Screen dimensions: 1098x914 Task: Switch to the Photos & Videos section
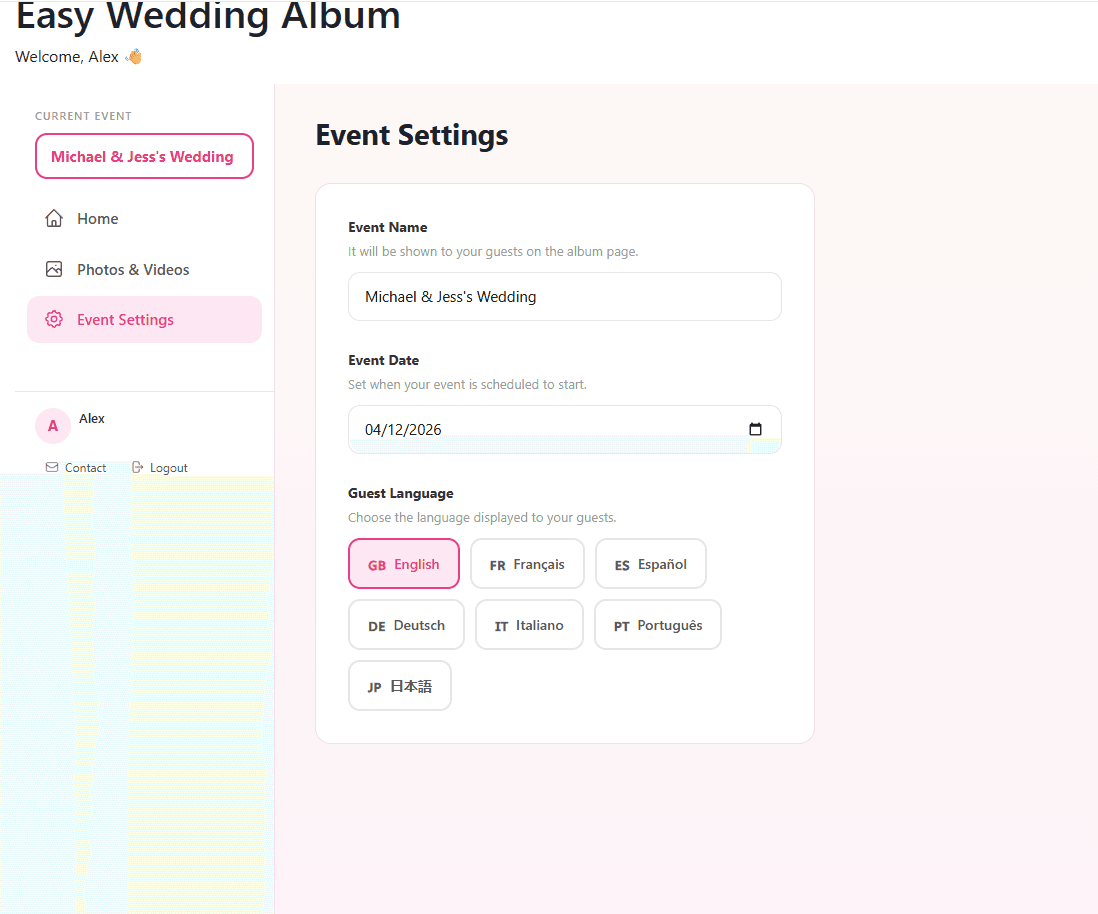coord(133,269)
